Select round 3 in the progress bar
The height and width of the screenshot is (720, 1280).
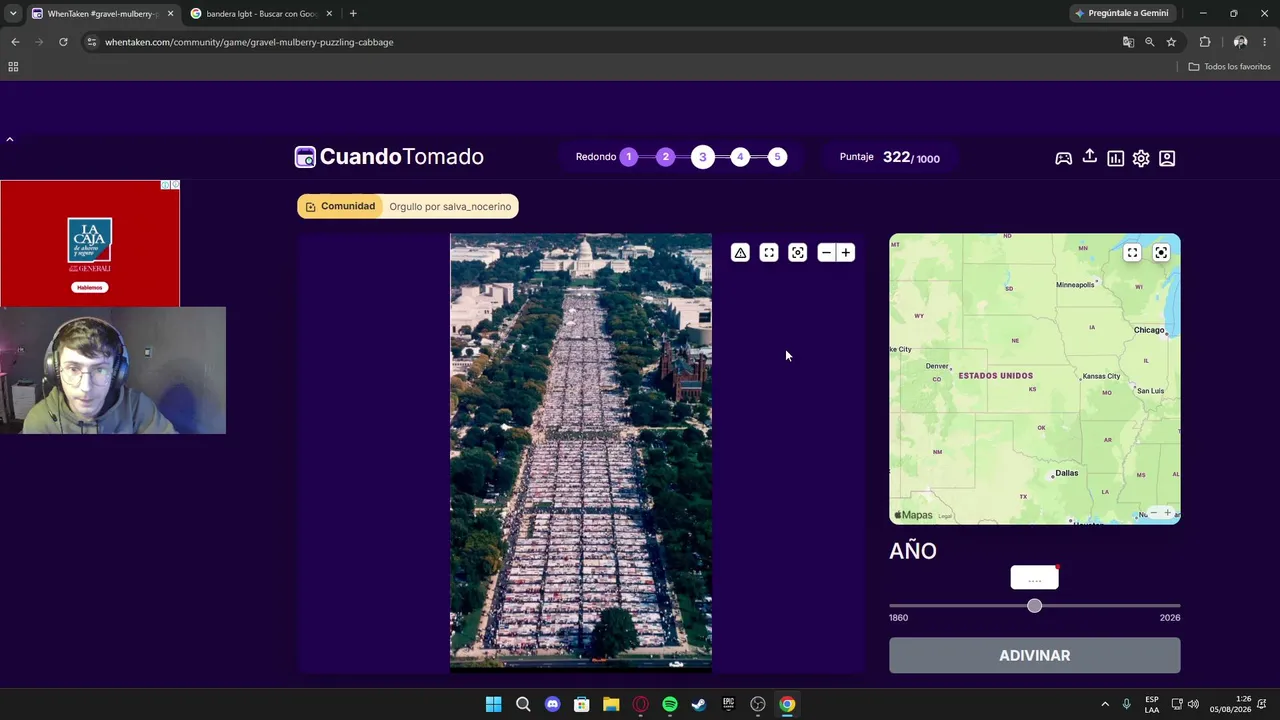point(703,157)
